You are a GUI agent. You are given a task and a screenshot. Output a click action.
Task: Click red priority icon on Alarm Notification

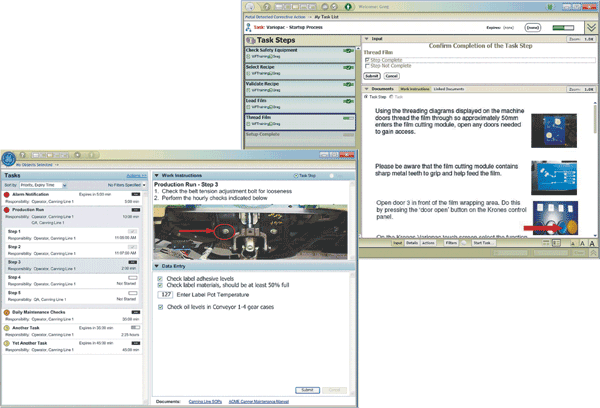click(x=7, y=195)
